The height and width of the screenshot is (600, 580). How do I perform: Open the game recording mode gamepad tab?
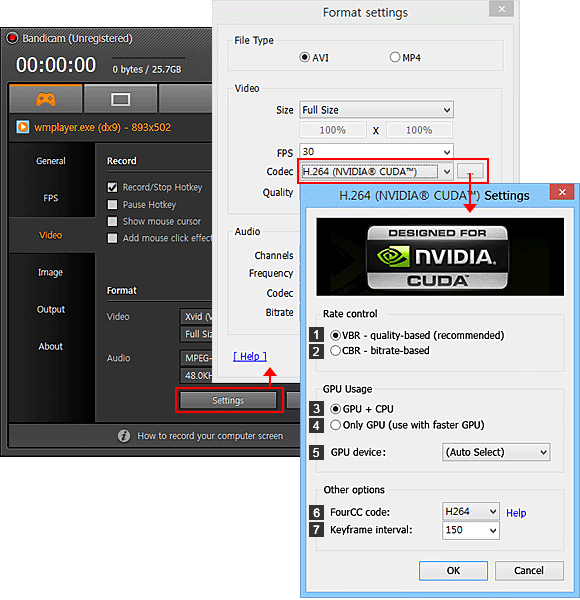click(46, 99)
